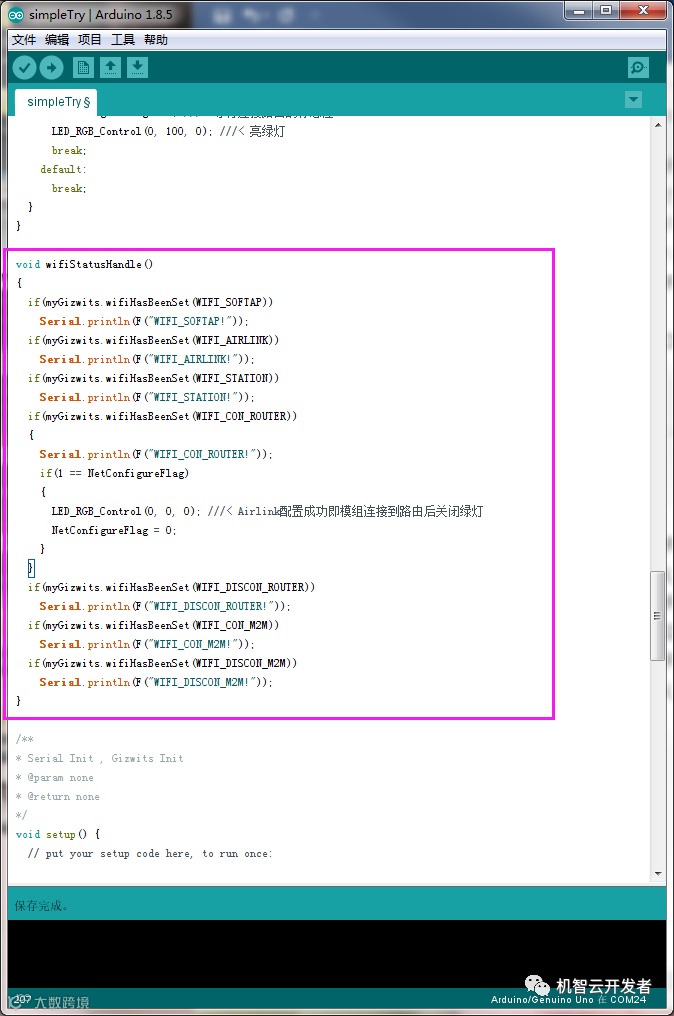The height and width of the screenshot is (1016, 674).
Task: Click the '* @return none' comment line
Action: pos(58,796)
